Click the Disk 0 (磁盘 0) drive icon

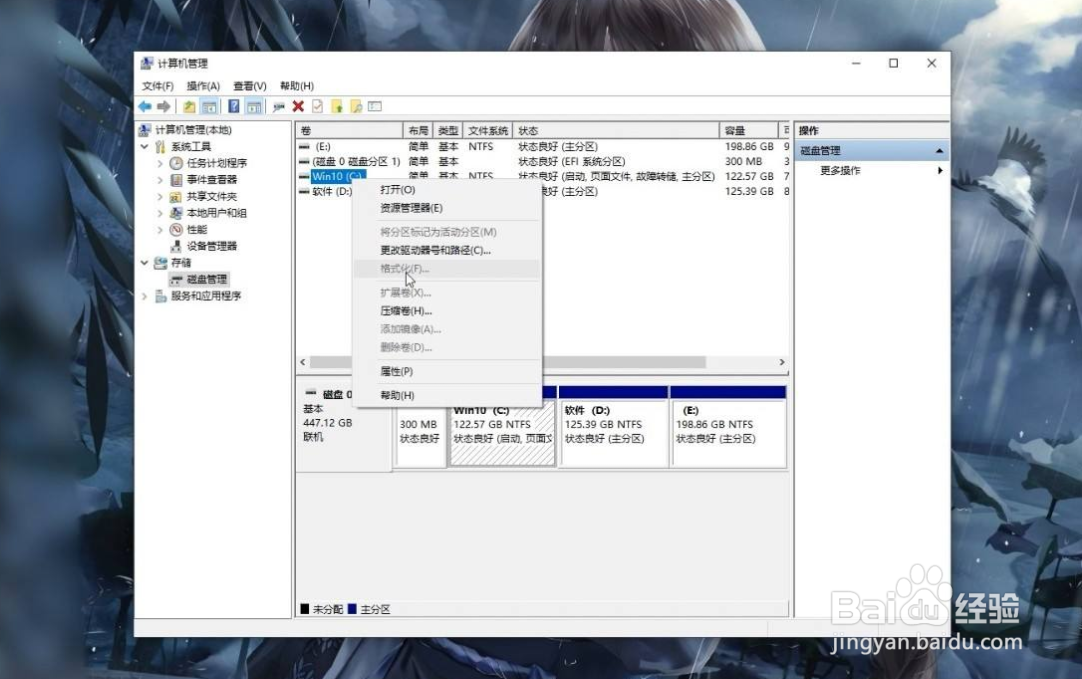click(x=311, y=393)
